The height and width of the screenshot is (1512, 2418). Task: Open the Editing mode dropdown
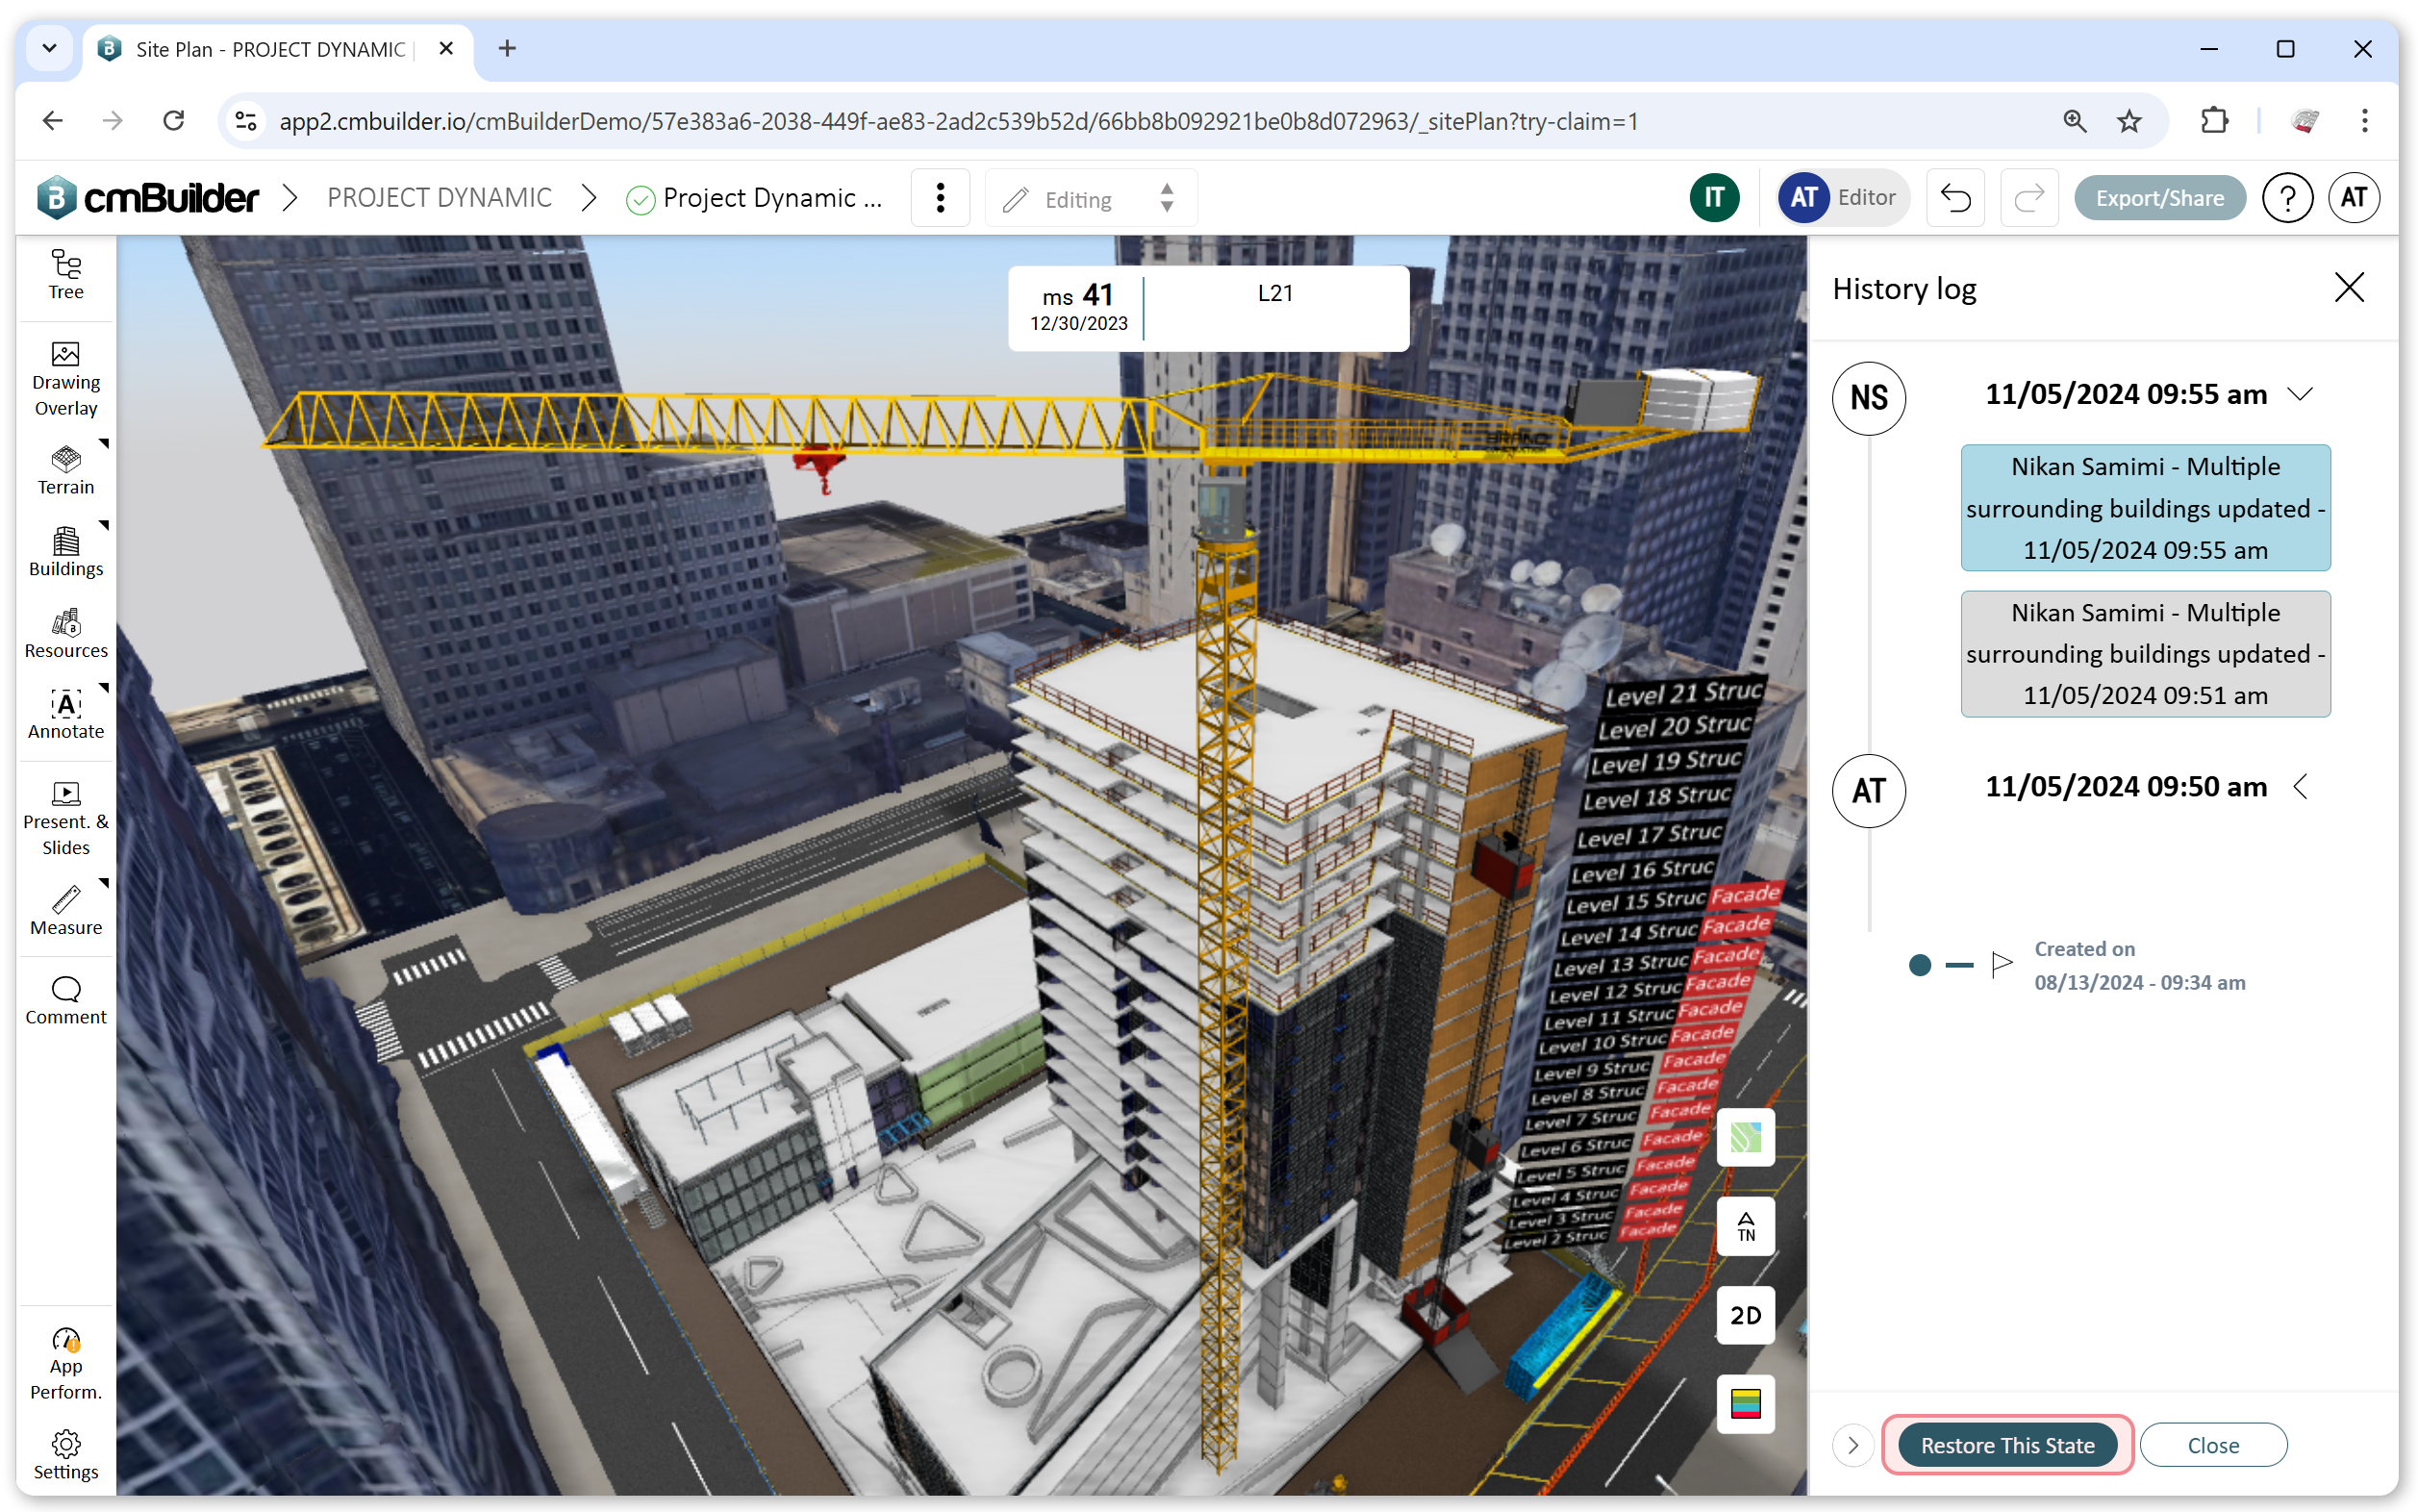[x=1090, y=198]
